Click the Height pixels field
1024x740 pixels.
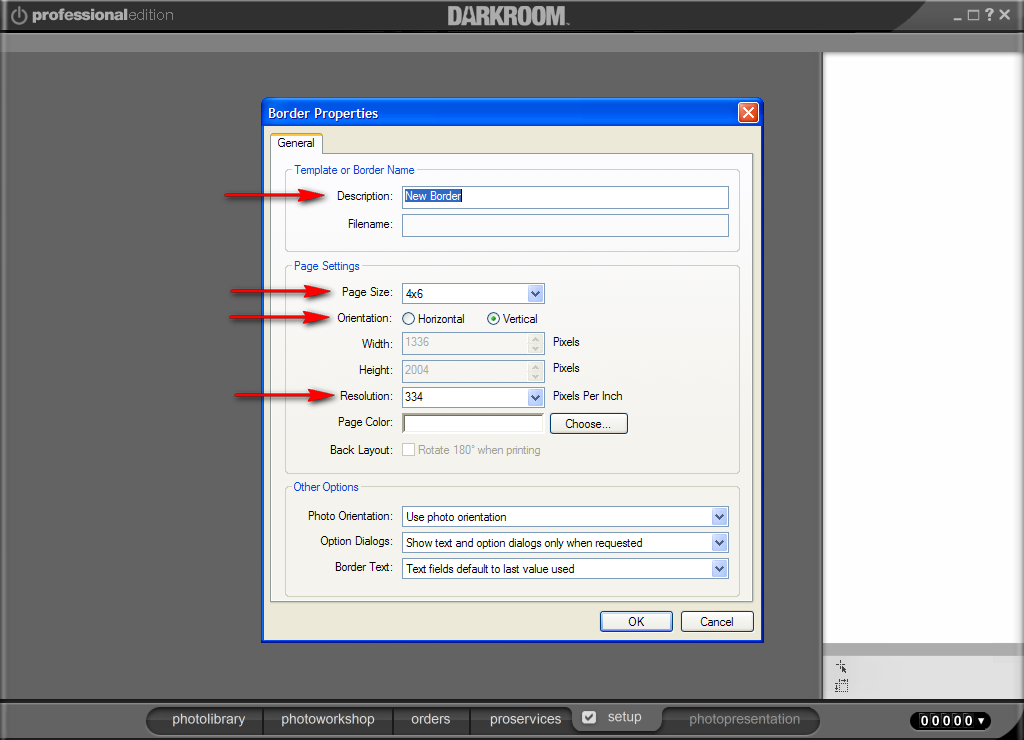[473, 370]
